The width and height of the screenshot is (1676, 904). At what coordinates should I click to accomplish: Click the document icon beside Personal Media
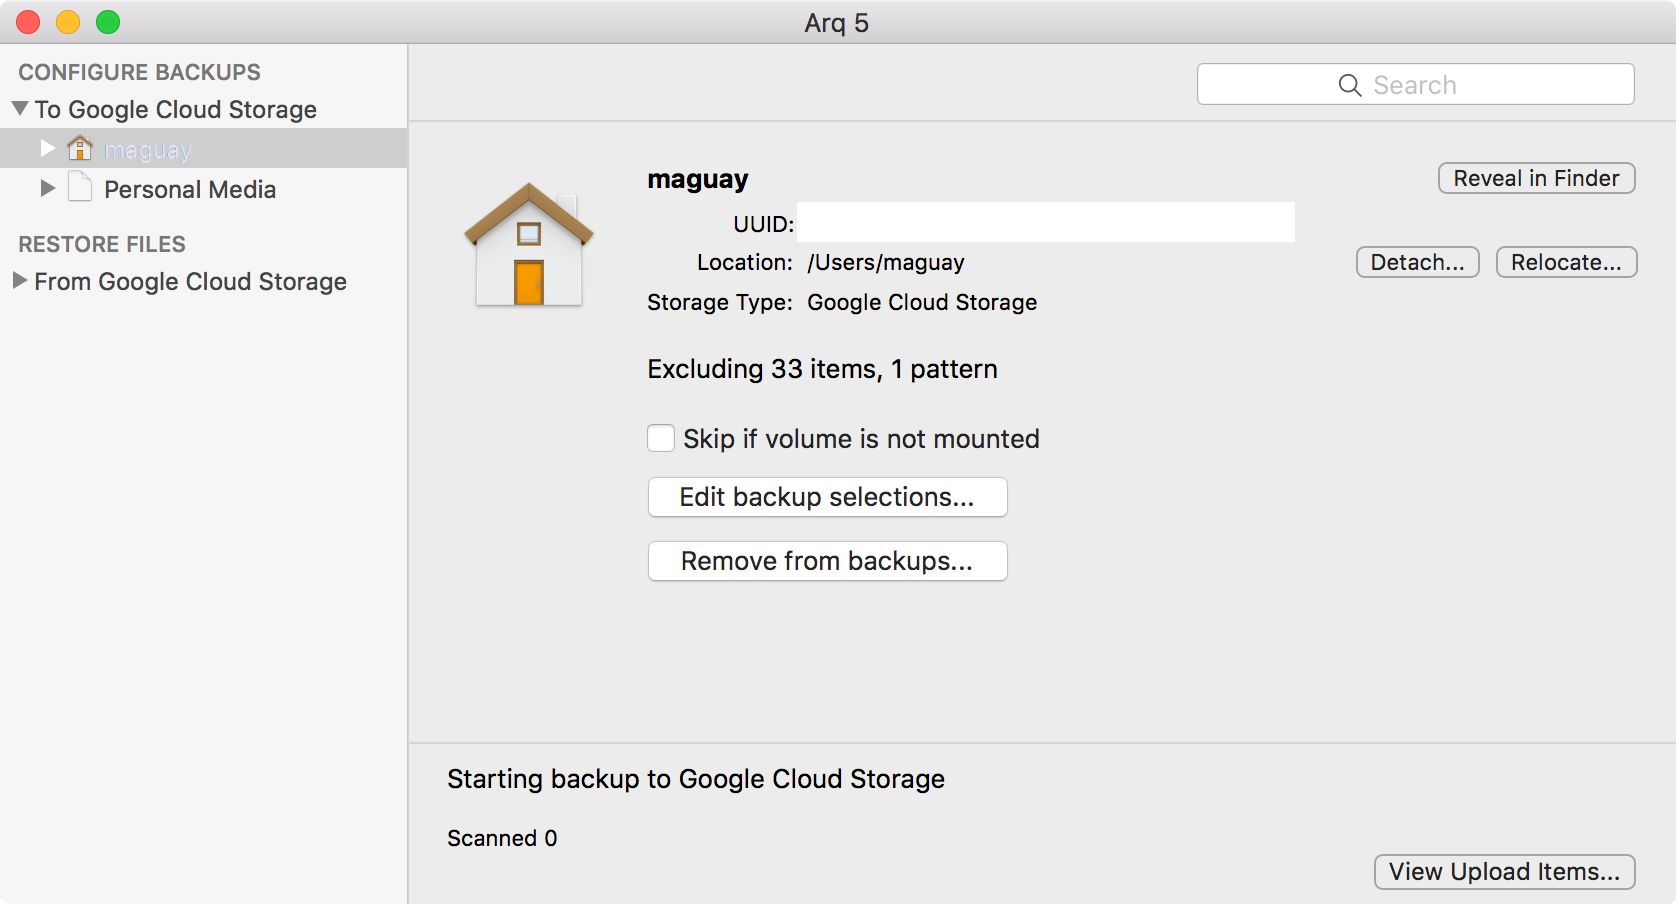tap(80, 187)
